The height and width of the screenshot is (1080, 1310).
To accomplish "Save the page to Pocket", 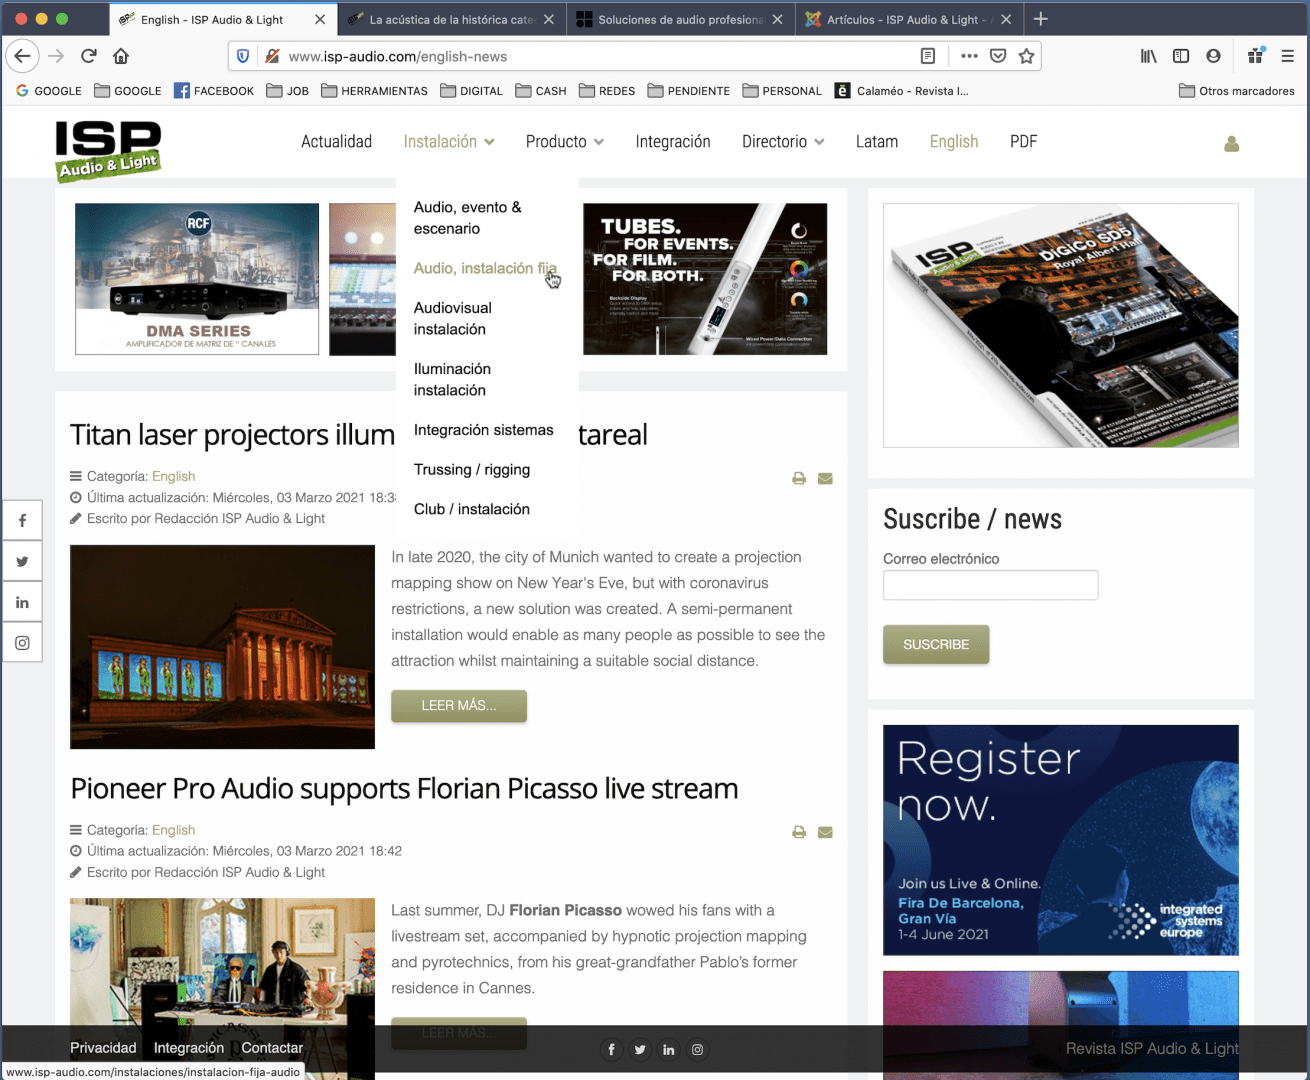I will pyautogui.click(x=998, y=56).
